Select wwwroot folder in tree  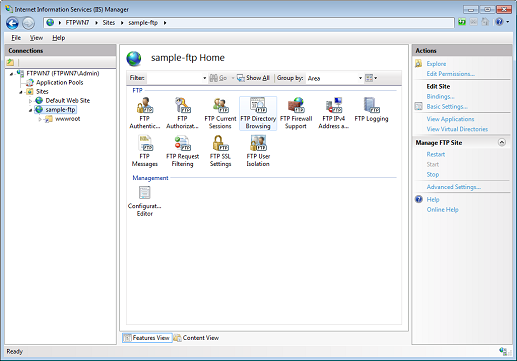pyautogui.click(x=67, y=119)
